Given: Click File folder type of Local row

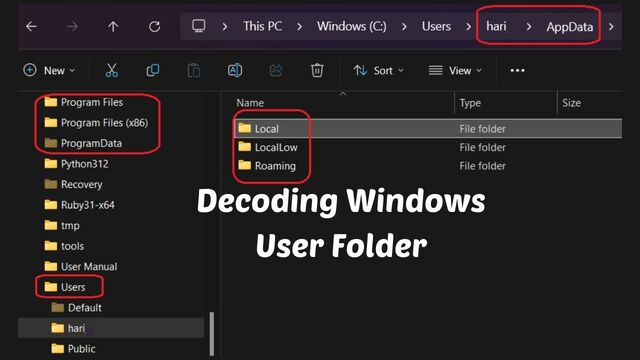Looking at the screenshot, I should click(482, 129).
